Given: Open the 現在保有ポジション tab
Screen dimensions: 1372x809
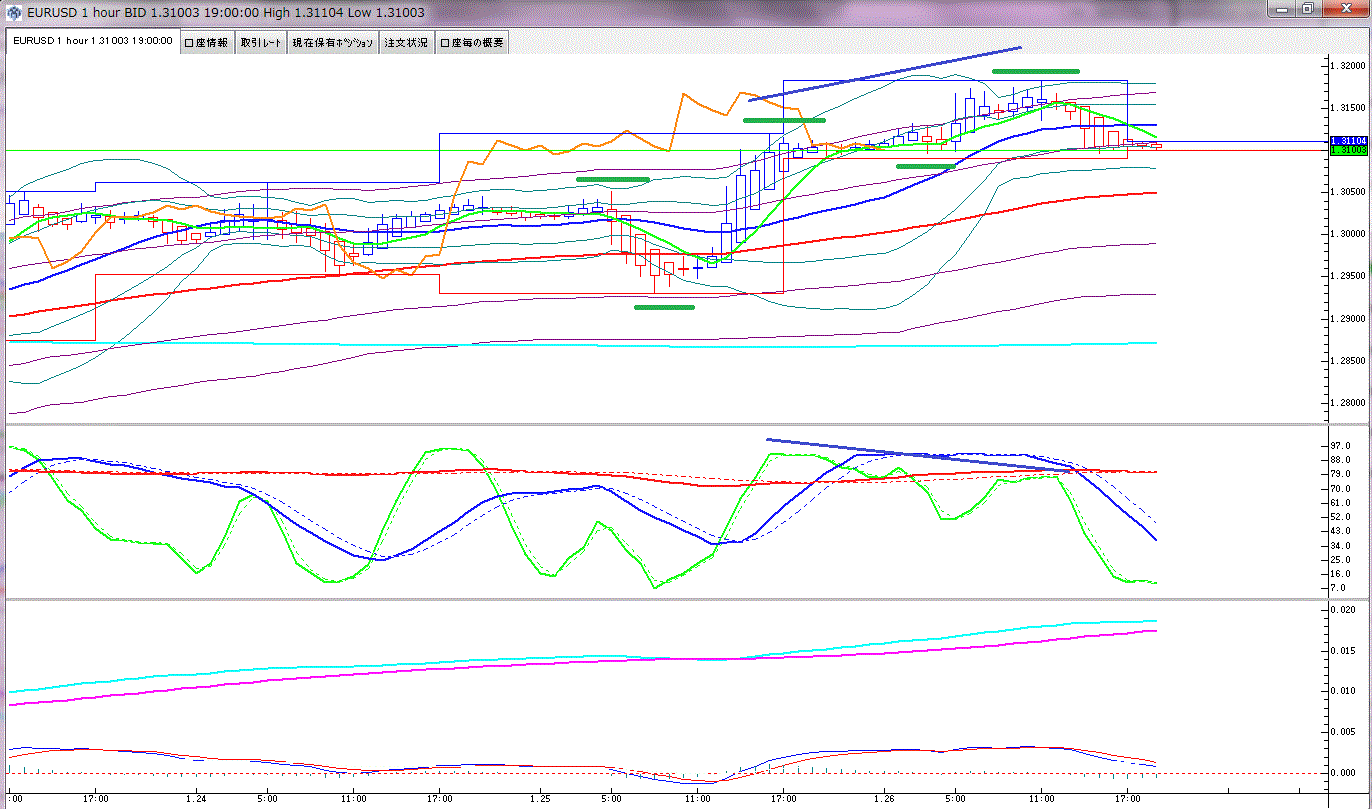Looking at the screenshot, I should click(333, 42).
